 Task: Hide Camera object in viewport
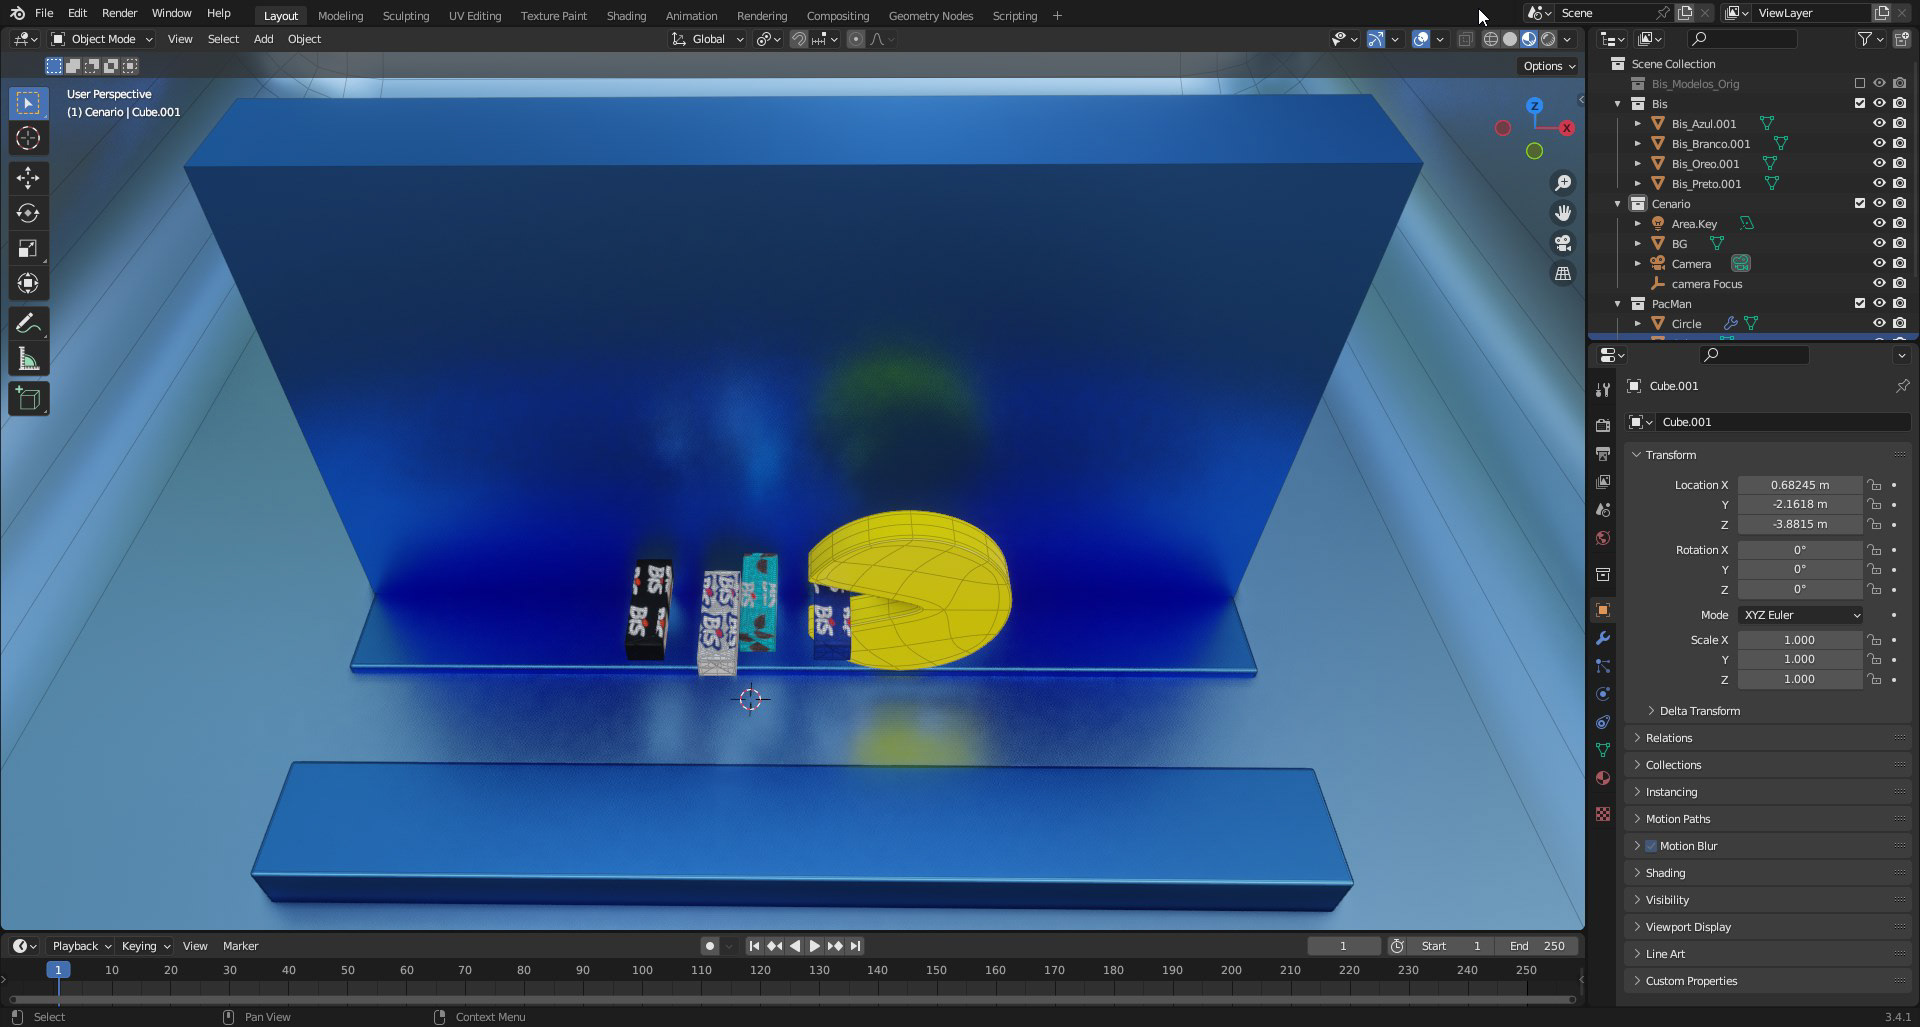(1879, 264)
